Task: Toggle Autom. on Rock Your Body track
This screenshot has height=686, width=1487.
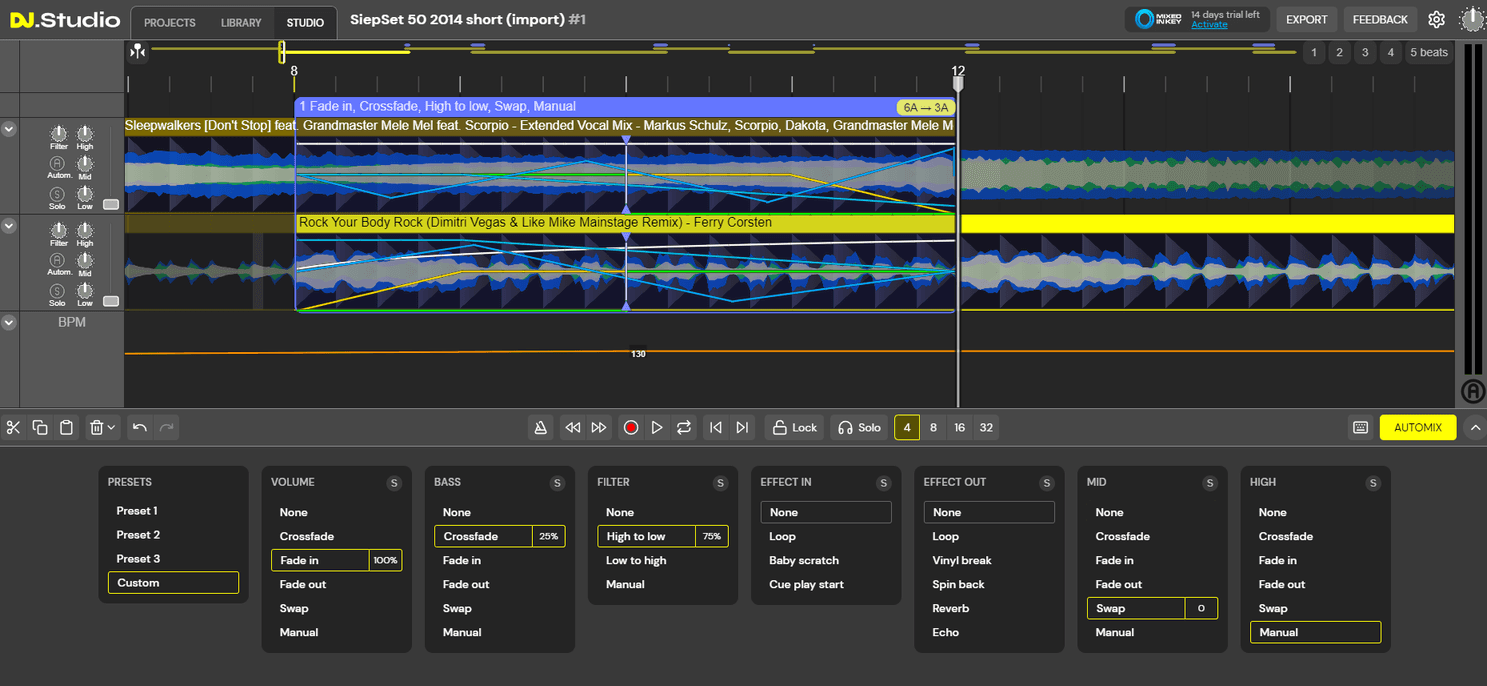Action: 58,260
